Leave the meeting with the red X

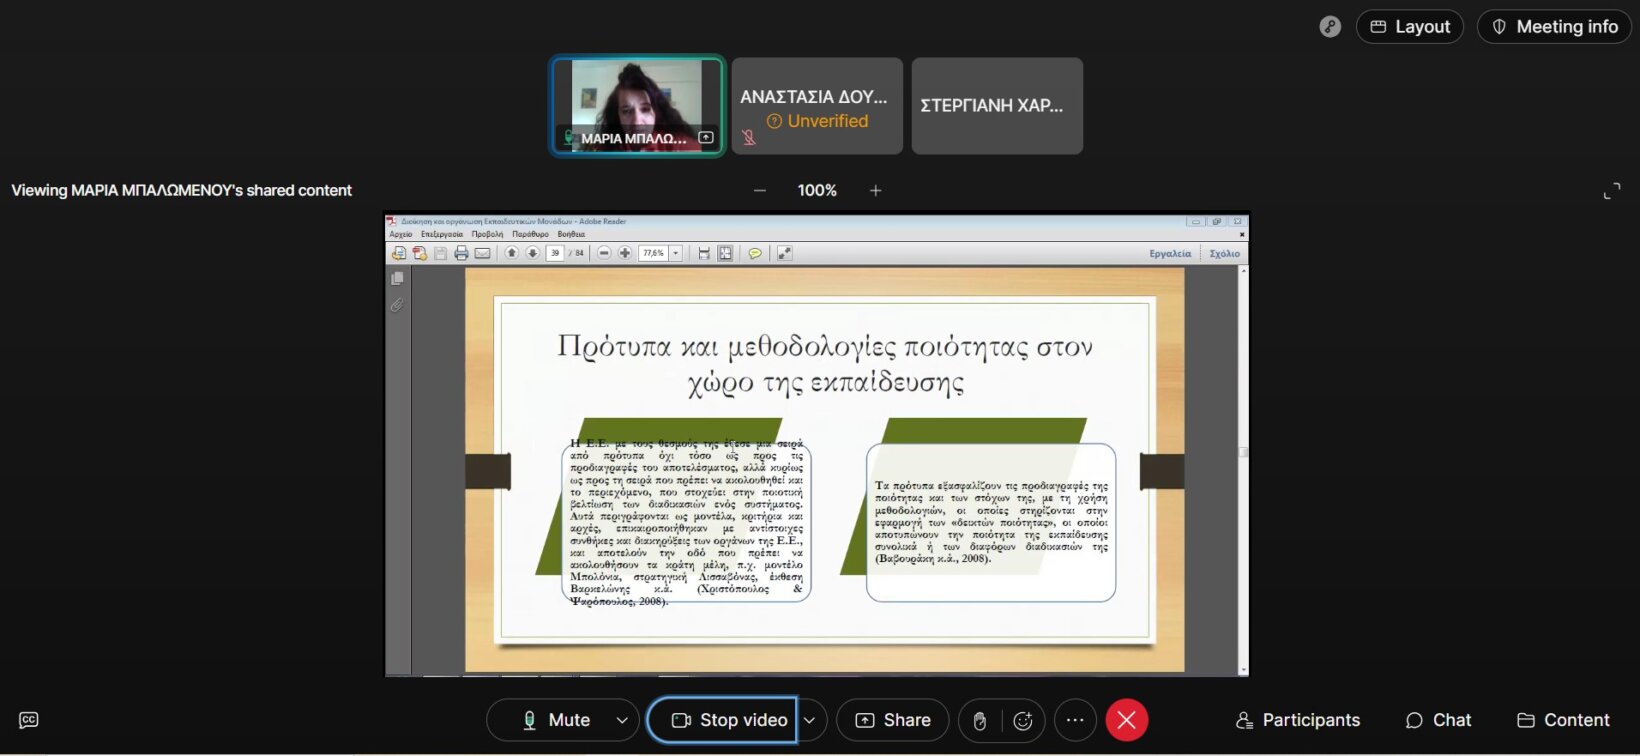tap(1126, 720)
